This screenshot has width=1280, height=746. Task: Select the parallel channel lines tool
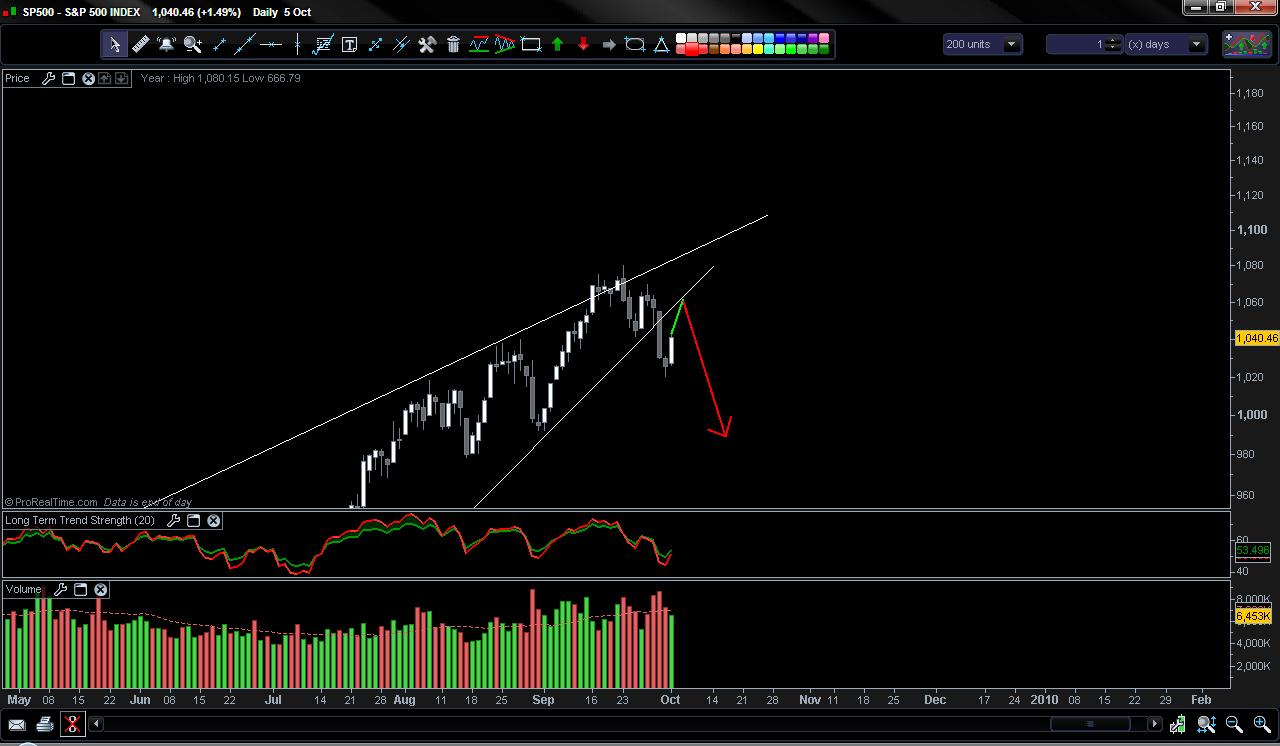coord(401,44)
